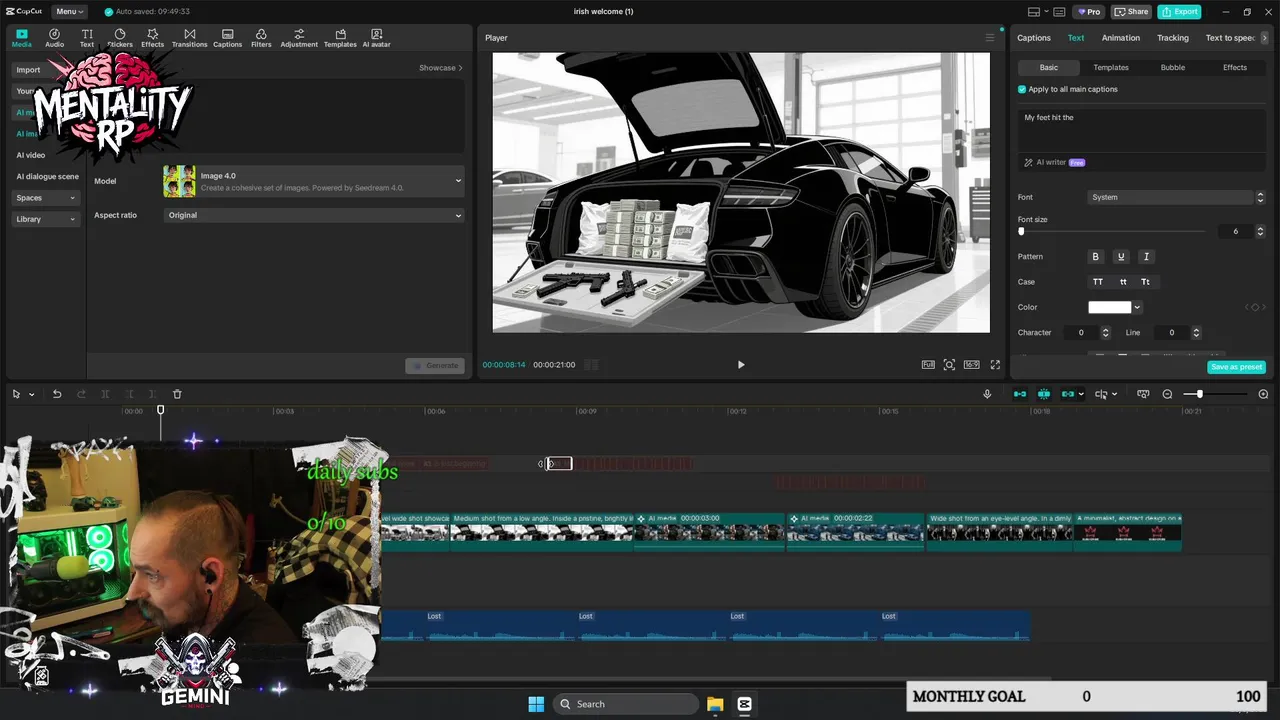Viewport: 1280px width, 720px height.
Task: Toggle underline text pattern
Action: pyautogui.click(x=1121, y=257)
